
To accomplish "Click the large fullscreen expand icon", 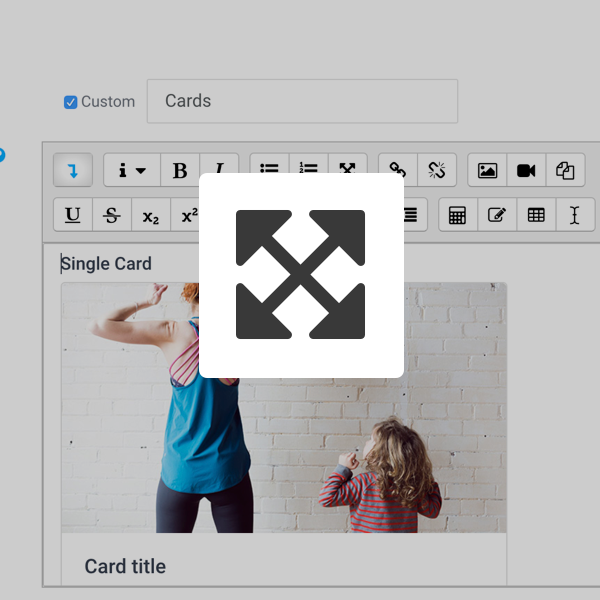I will 301,274.
